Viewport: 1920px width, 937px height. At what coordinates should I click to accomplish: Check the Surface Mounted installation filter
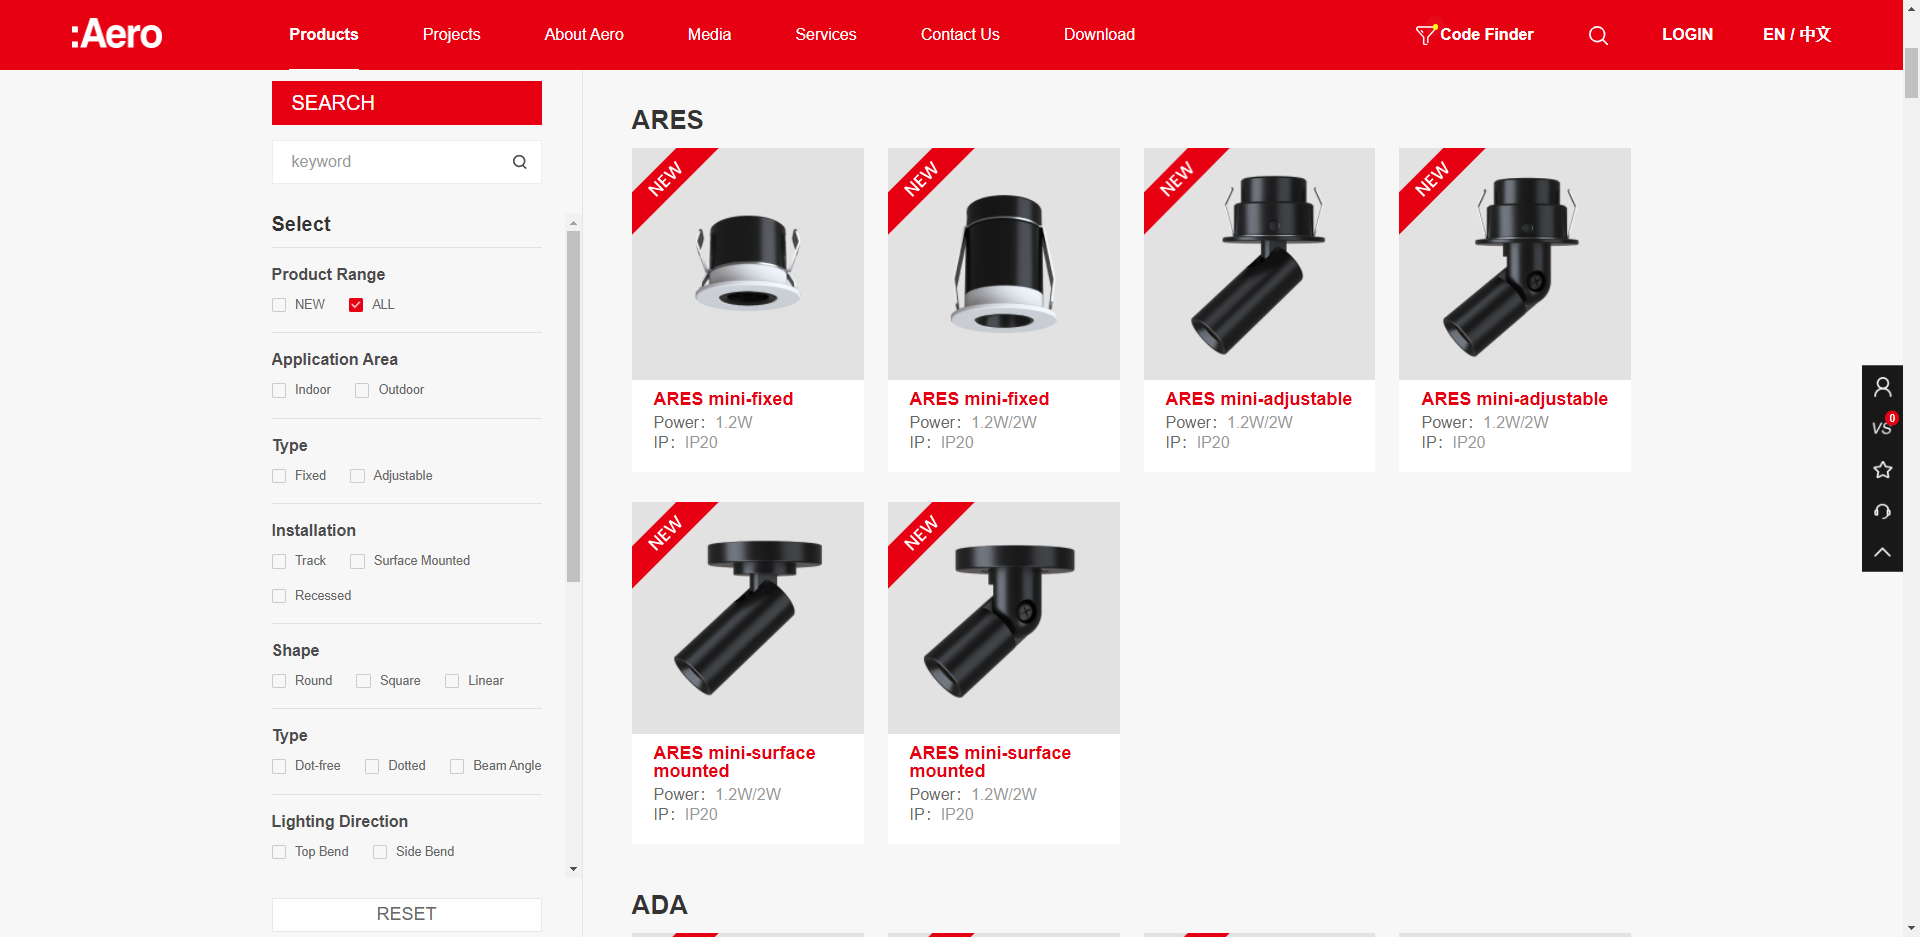(357, 561)
